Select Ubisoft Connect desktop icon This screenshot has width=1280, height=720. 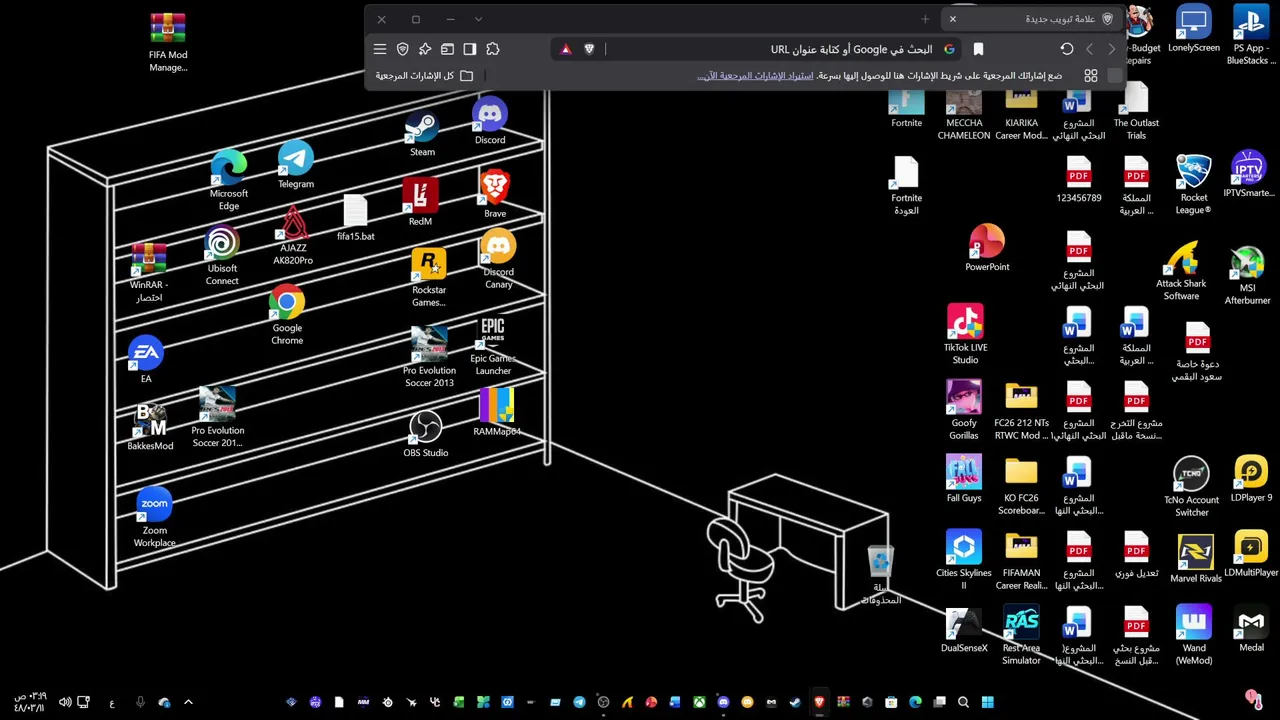tap(222, 257)
